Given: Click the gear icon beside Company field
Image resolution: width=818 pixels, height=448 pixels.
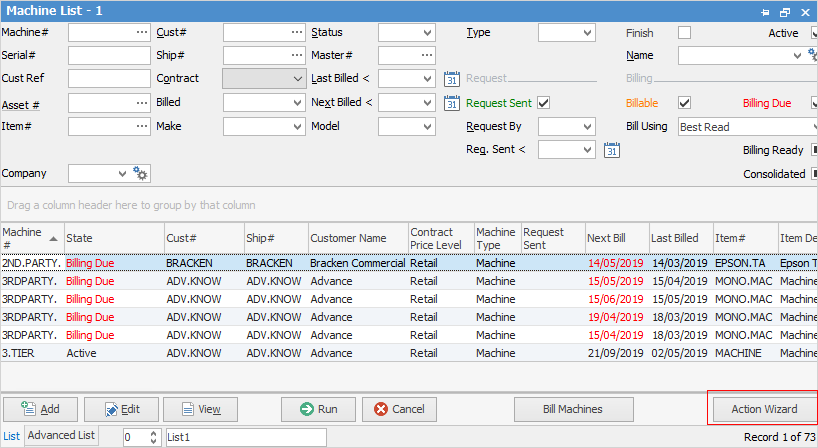Looking at the screenshot, I should [141, 175].
